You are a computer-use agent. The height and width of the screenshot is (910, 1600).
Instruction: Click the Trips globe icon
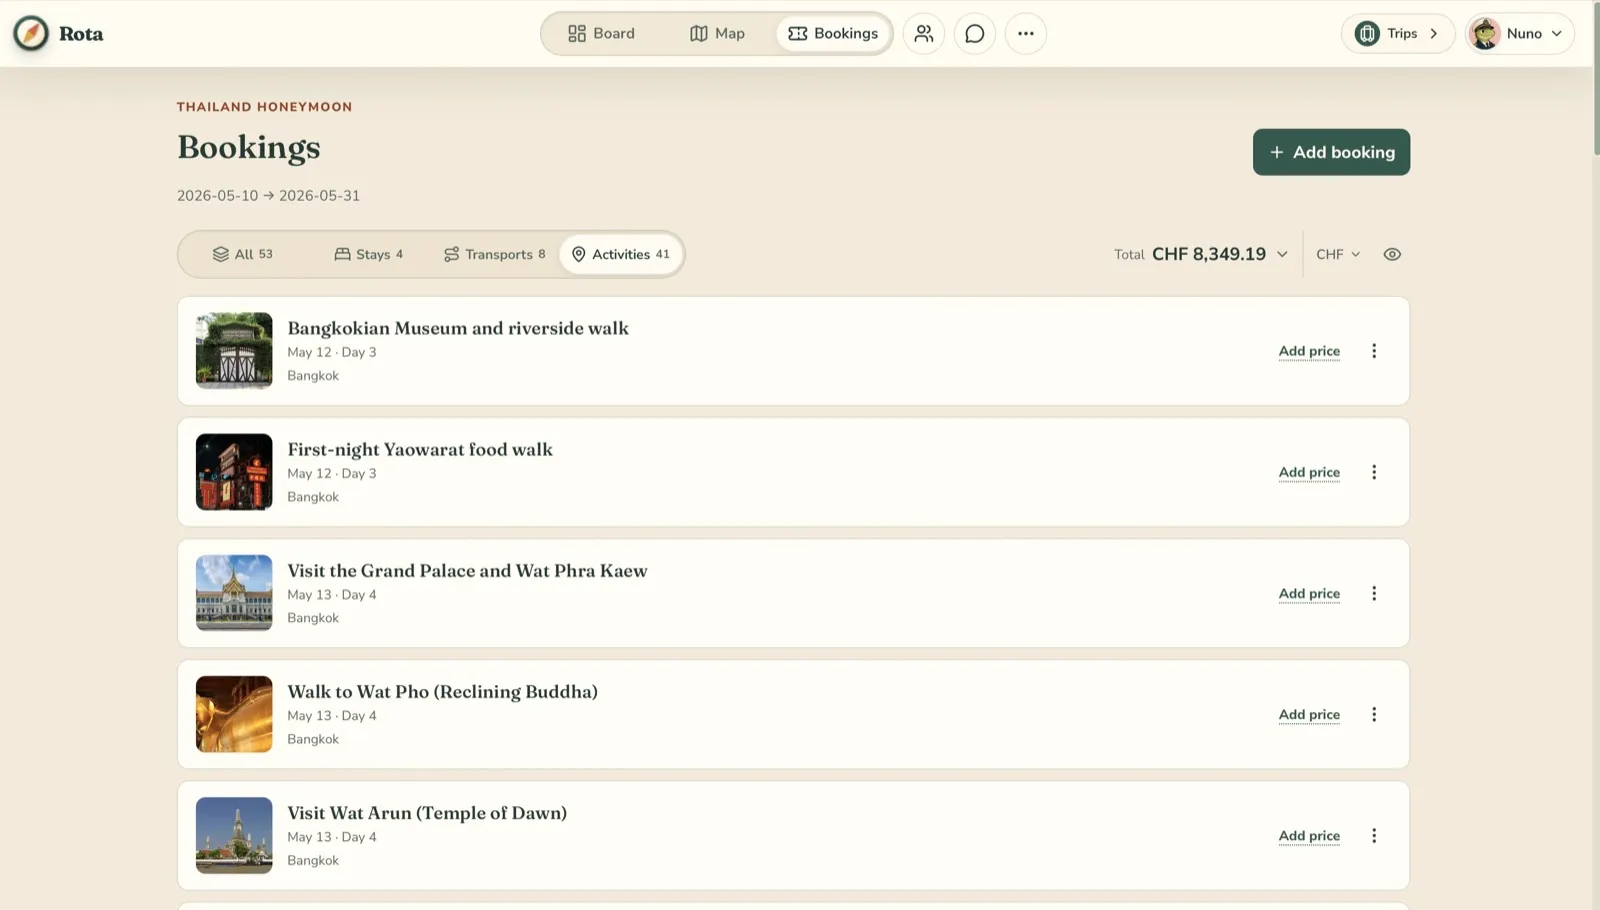1367,33
